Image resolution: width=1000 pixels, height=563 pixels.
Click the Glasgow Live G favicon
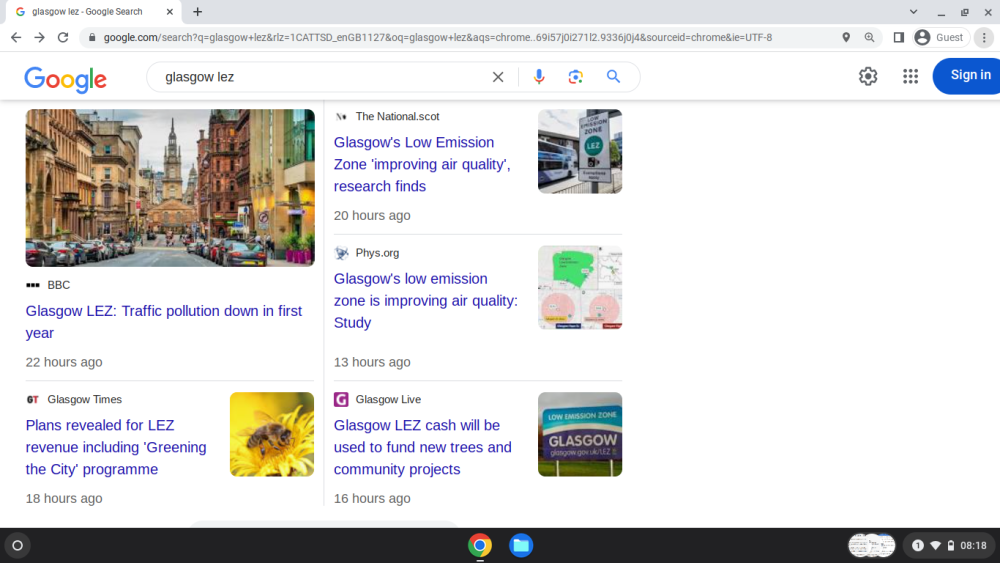pos(341,400)
